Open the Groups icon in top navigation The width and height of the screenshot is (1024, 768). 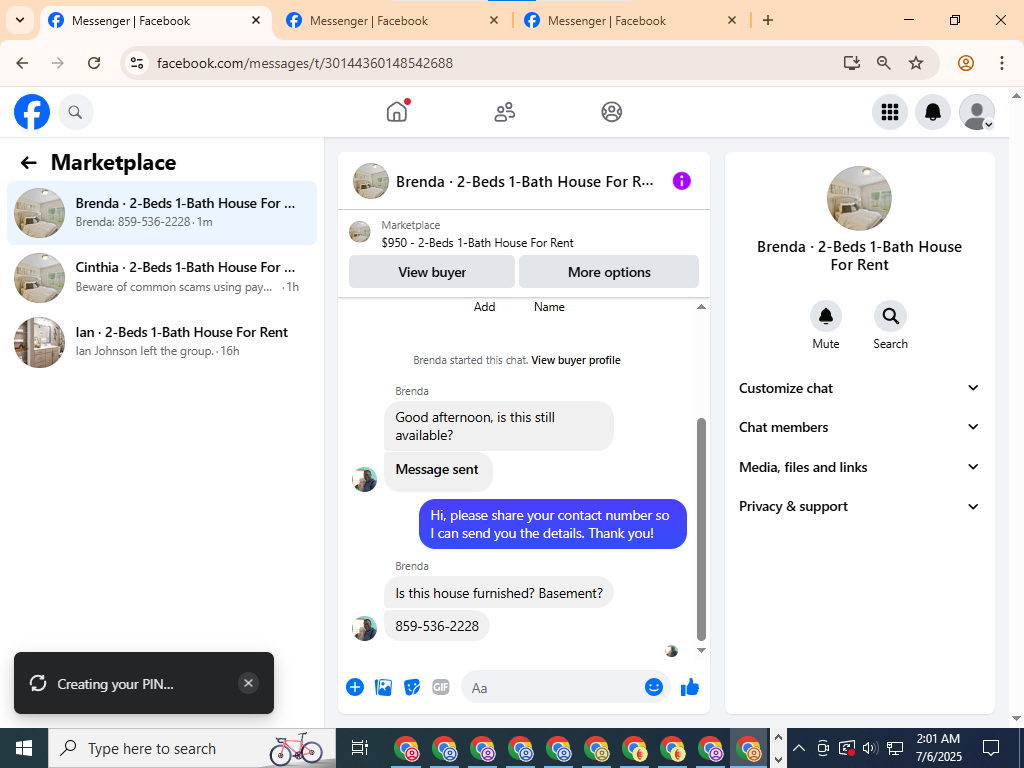pyautogui.click(x=611, y=112)
